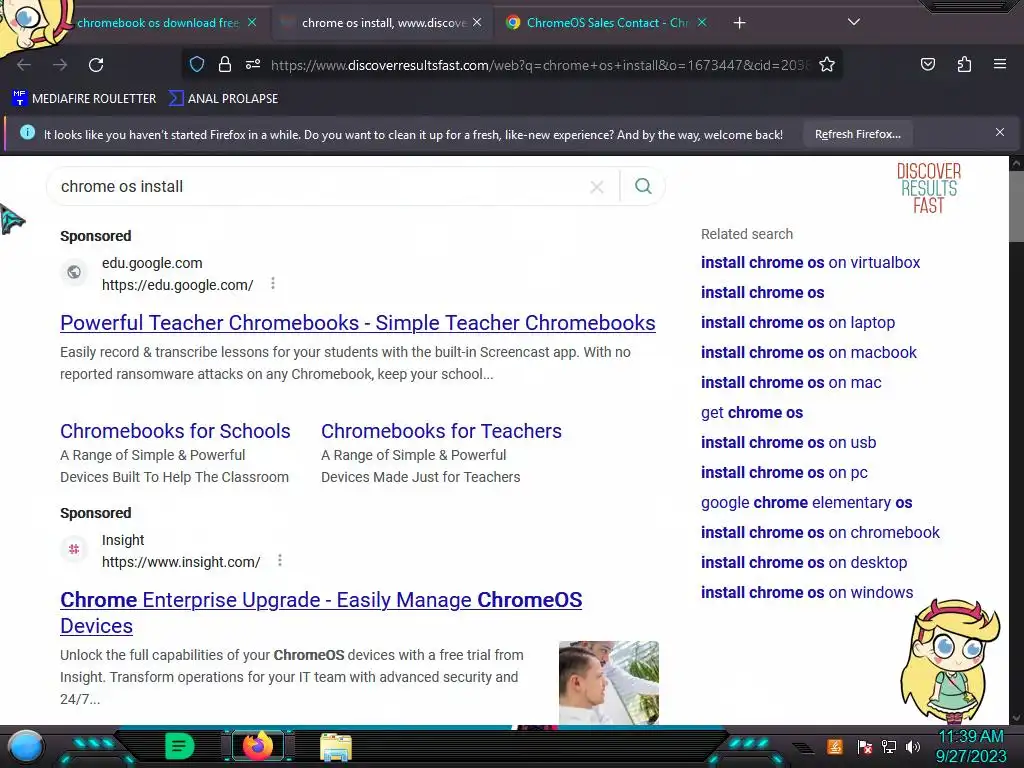Viewport: 1024px width, 768px height.
Task: Select install chrome os on laptop
Action: pos(797,323)
